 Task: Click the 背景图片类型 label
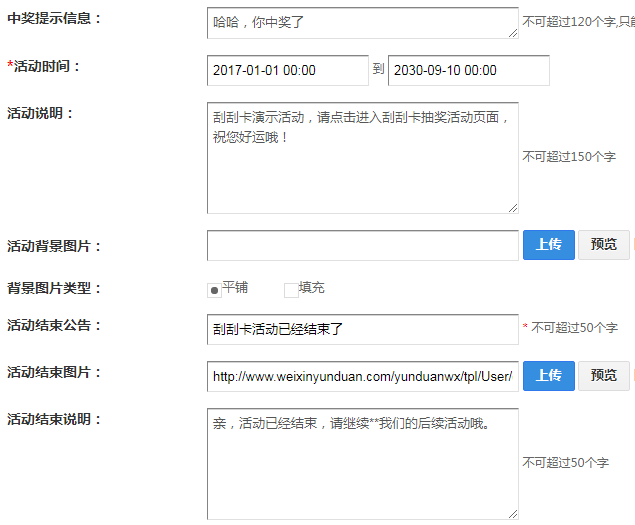click(x=54, y=289)
